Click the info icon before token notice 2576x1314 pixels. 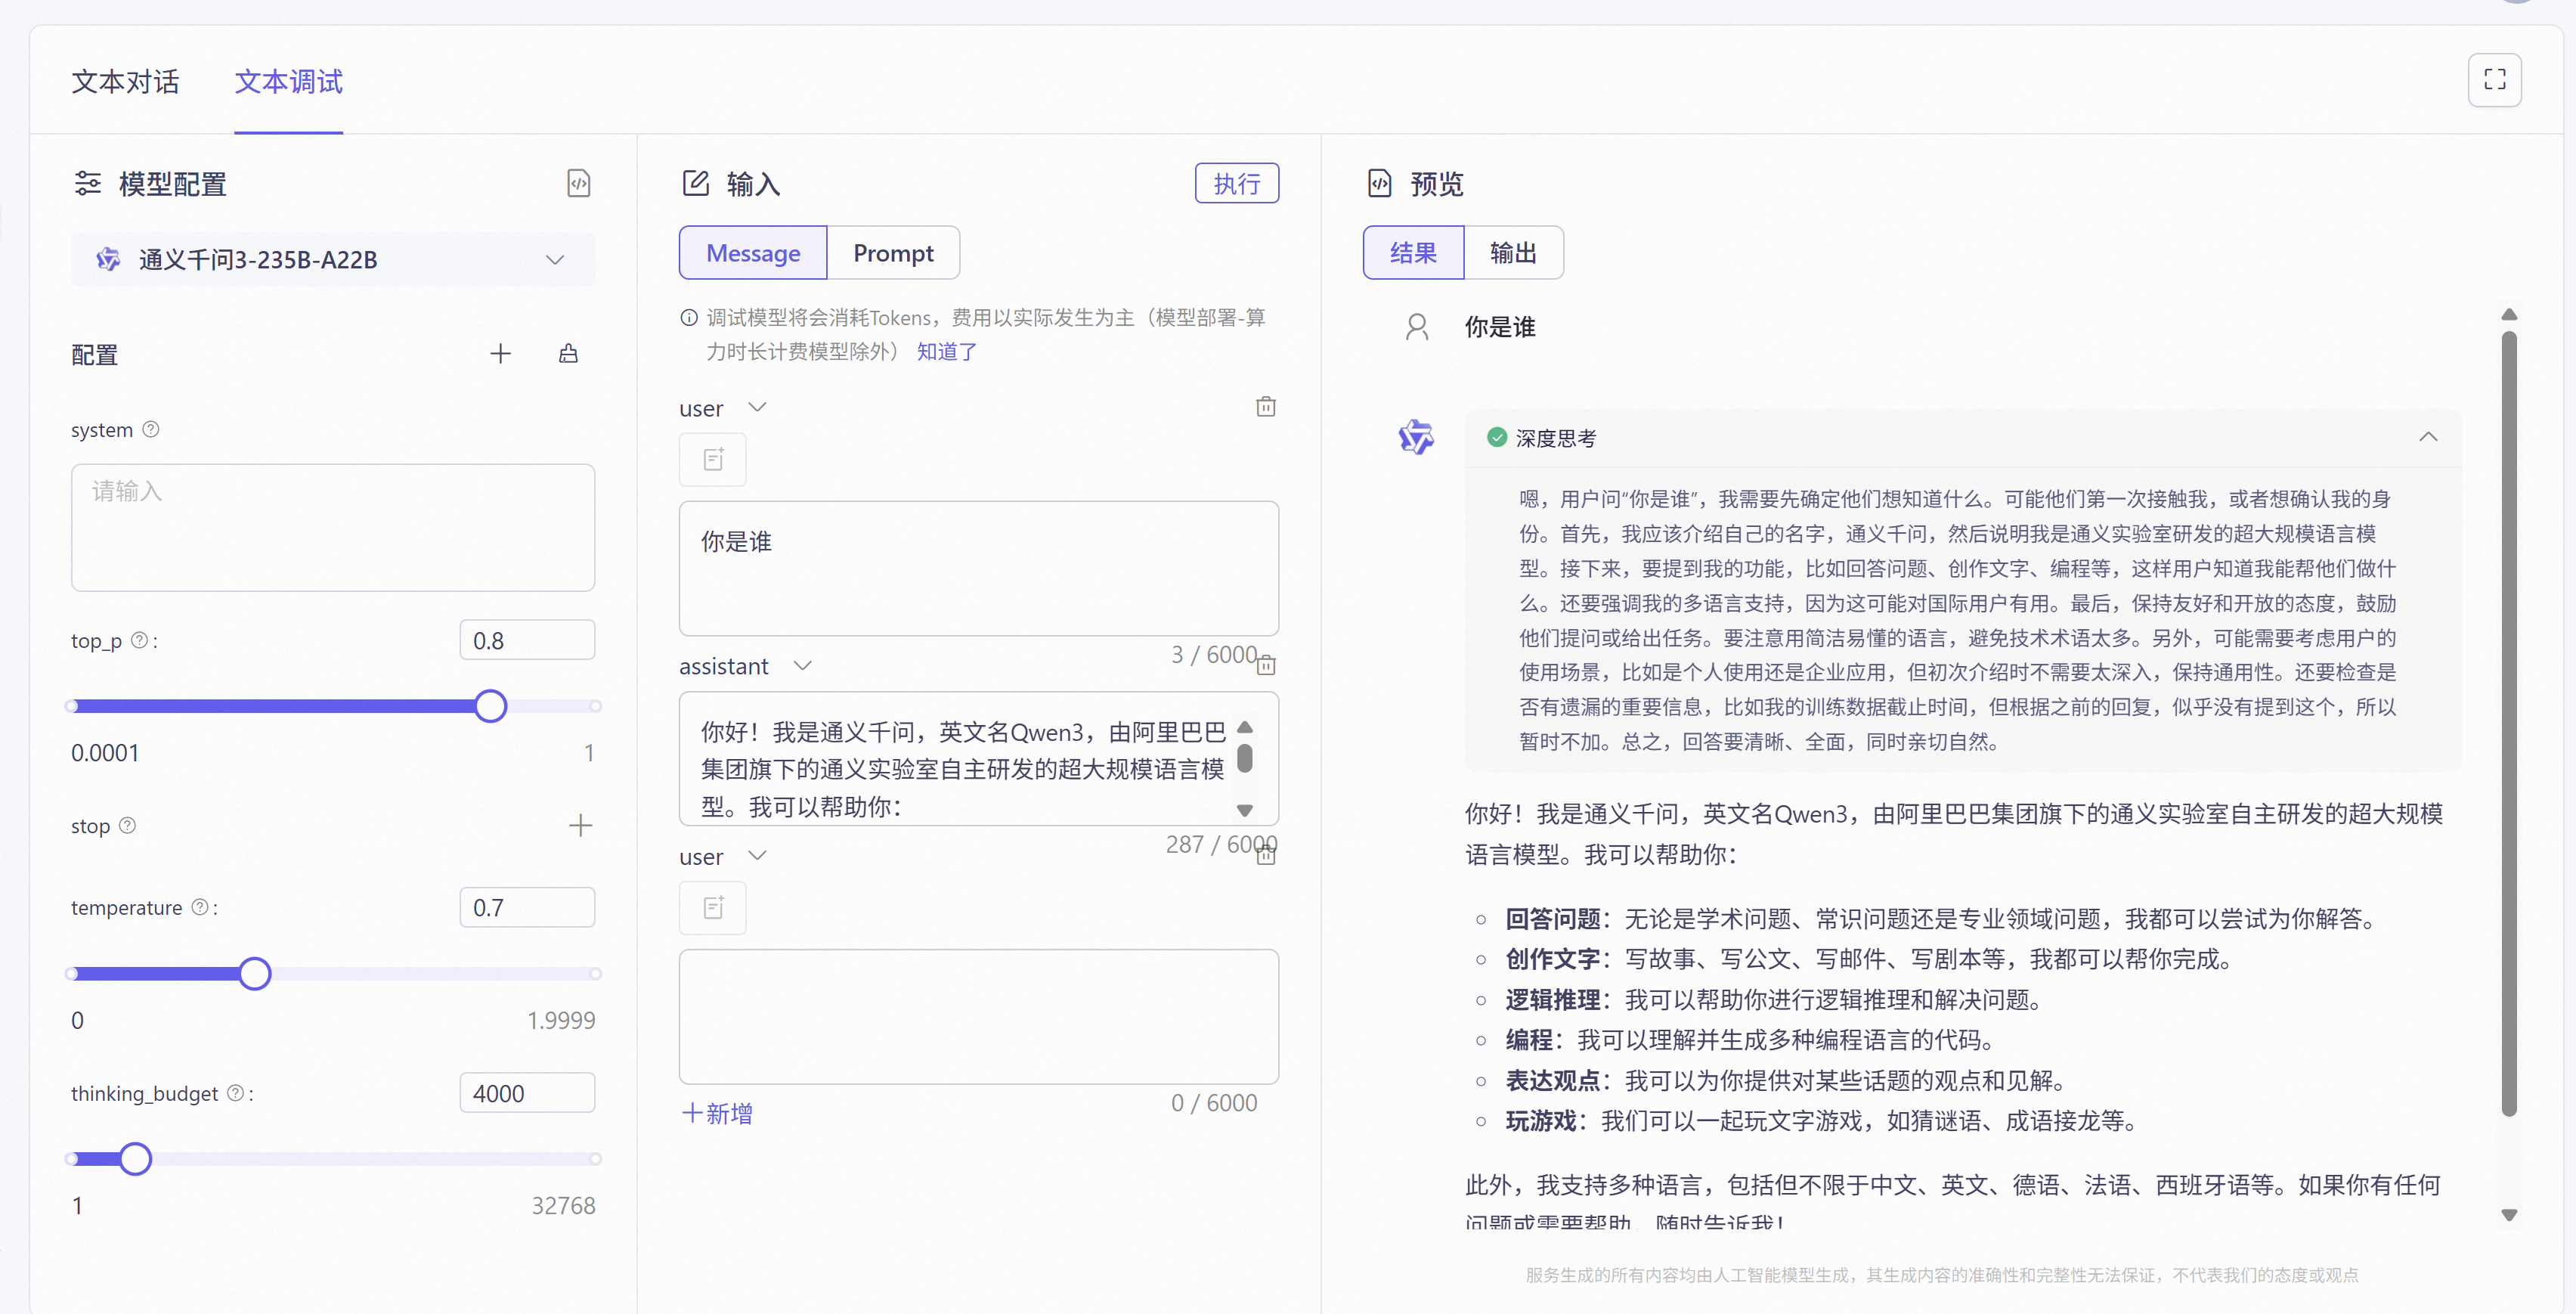689,318
